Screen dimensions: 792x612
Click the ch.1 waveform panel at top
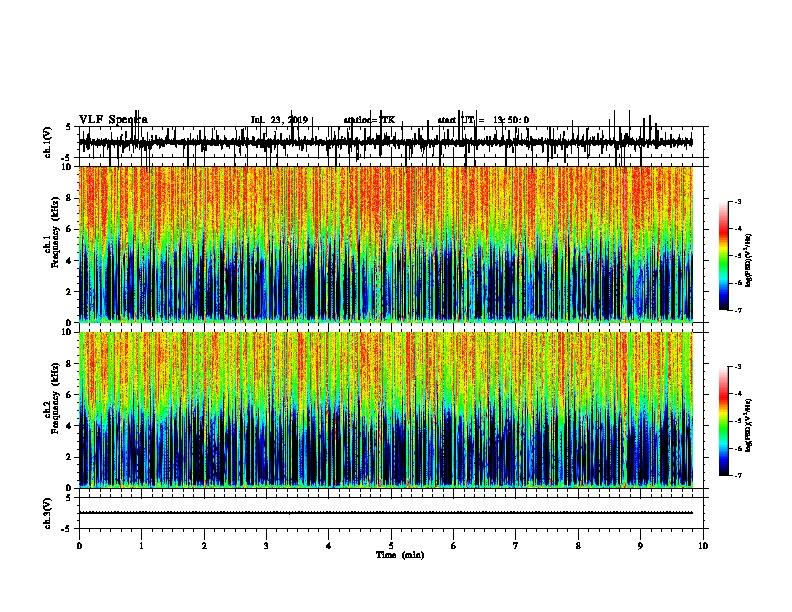pyautogui.click(x=391, y=142)
